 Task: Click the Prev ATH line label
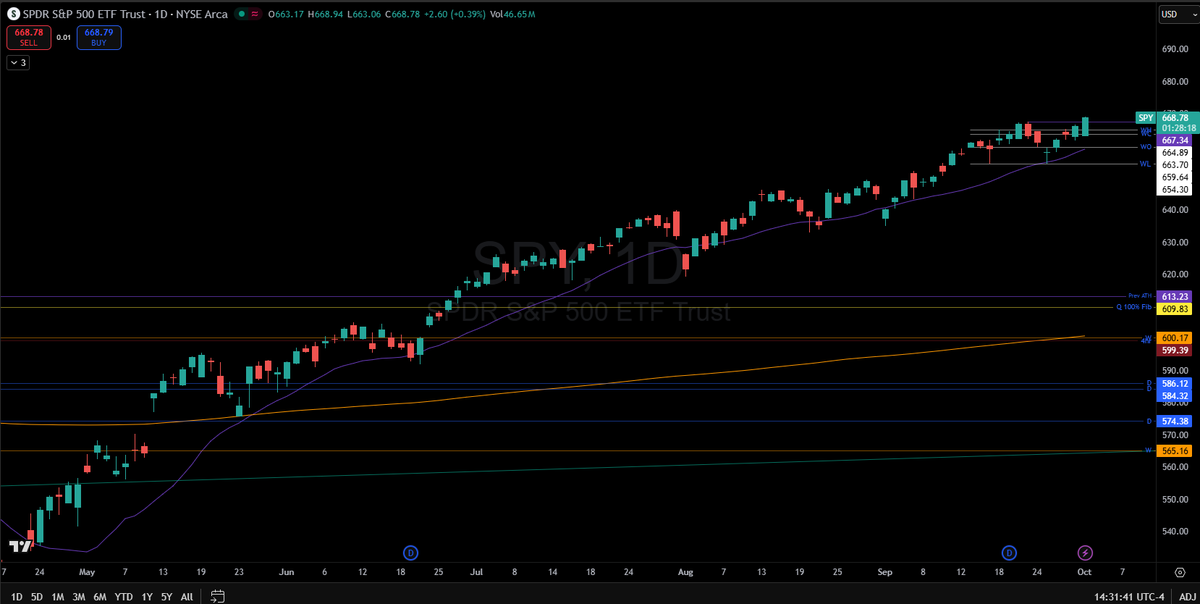click(x=1139, y=296)
